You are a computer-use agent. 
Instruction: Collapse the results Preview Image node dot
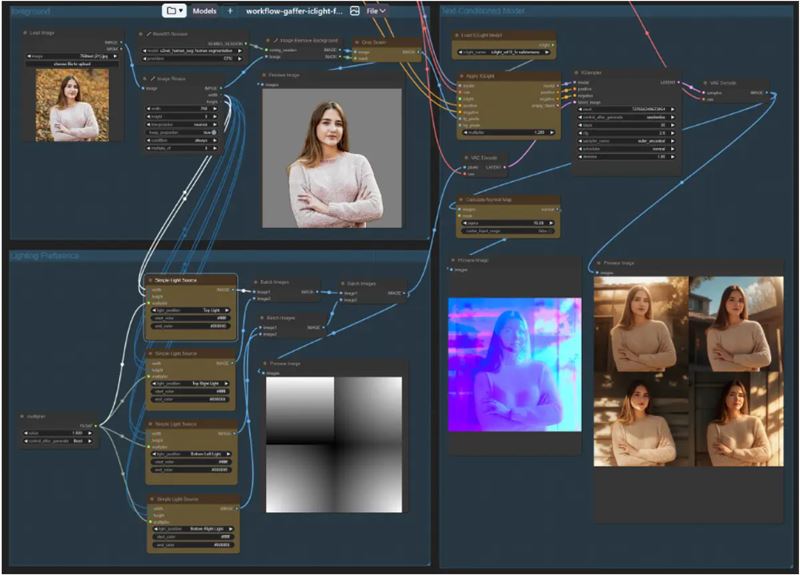point(599,263)
